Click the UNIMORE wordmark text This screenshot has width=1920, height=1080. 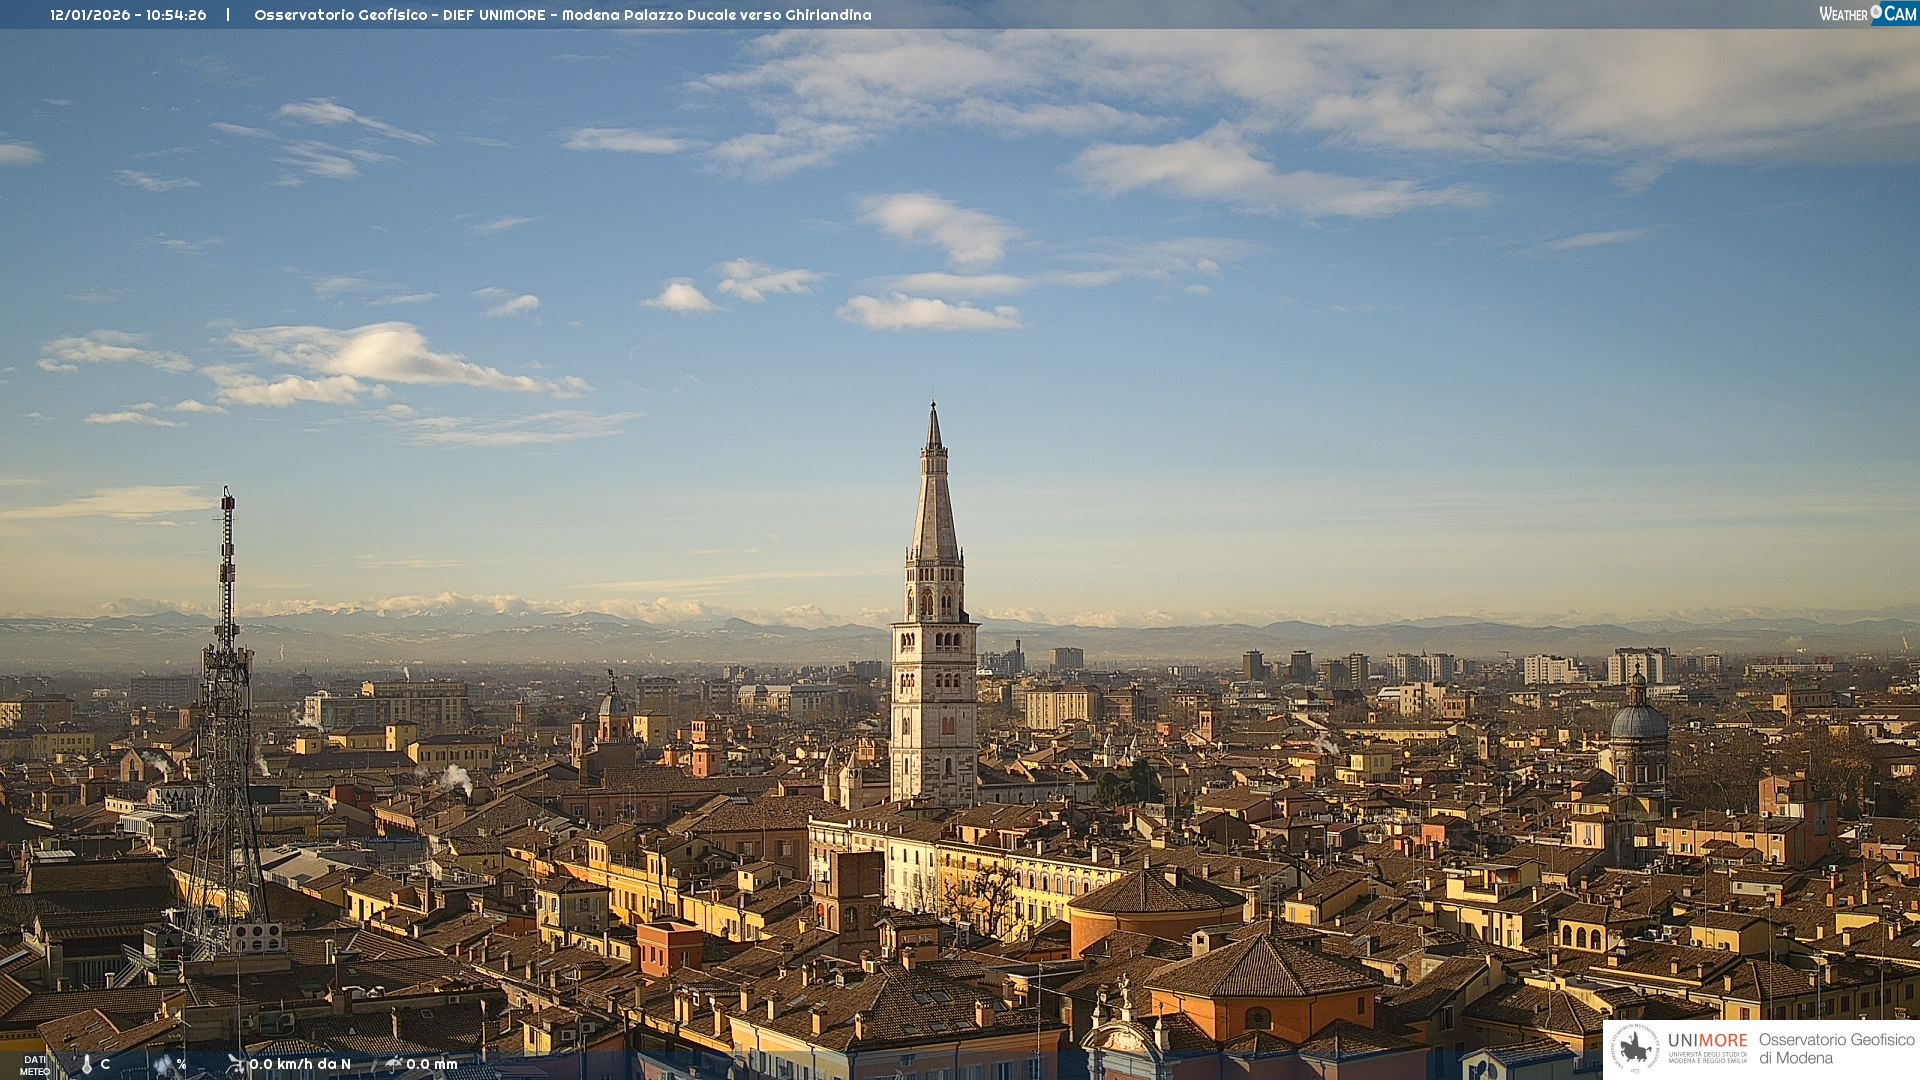coord(1707,1040)
